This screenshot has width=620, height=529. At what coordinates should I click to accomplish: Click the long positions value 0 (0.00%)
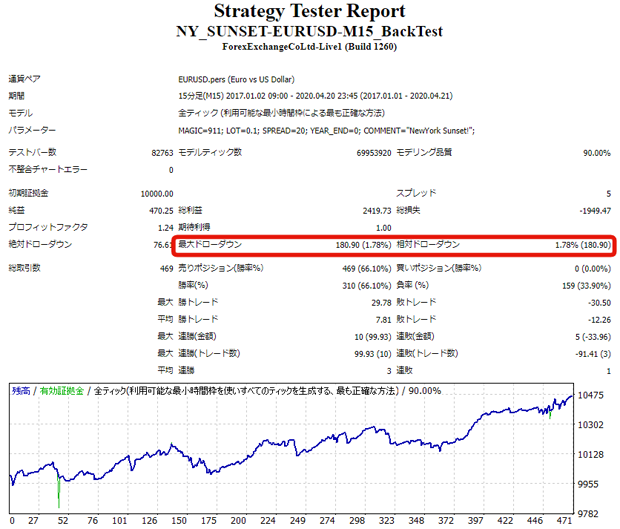coord(593,269)
